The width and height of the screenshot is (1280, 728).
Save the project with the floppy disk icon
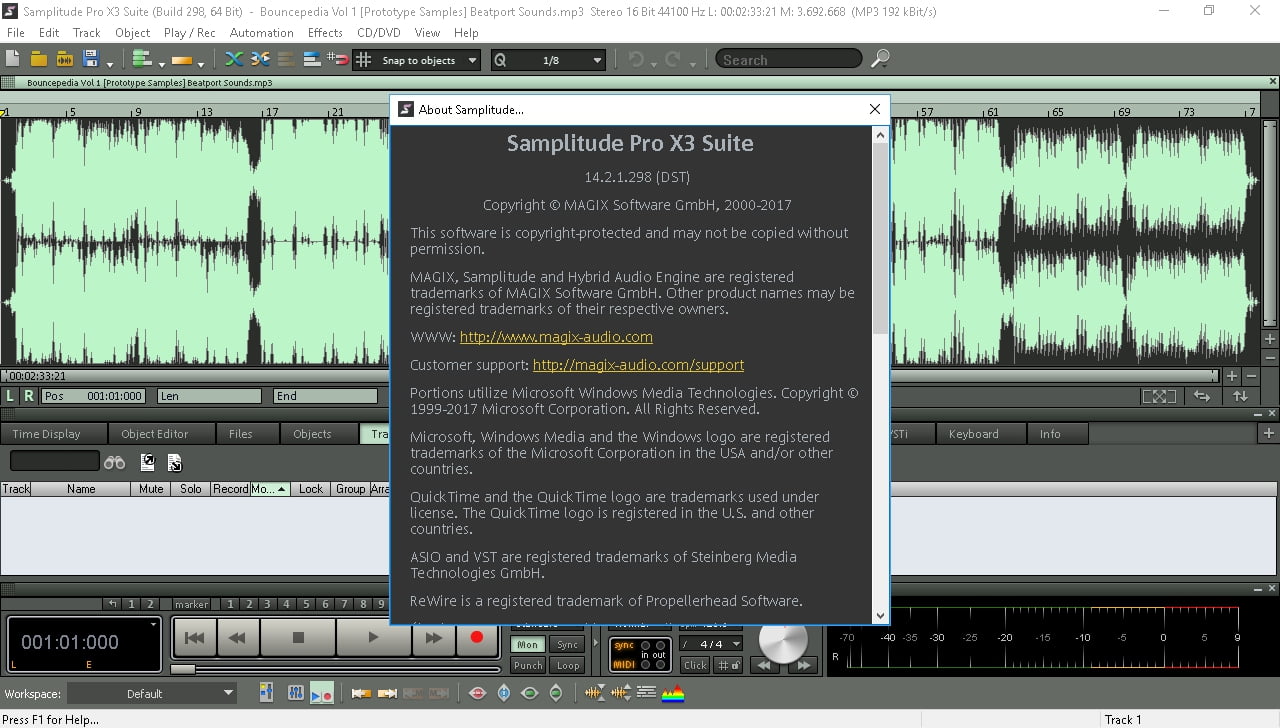[x=91, y=60]
